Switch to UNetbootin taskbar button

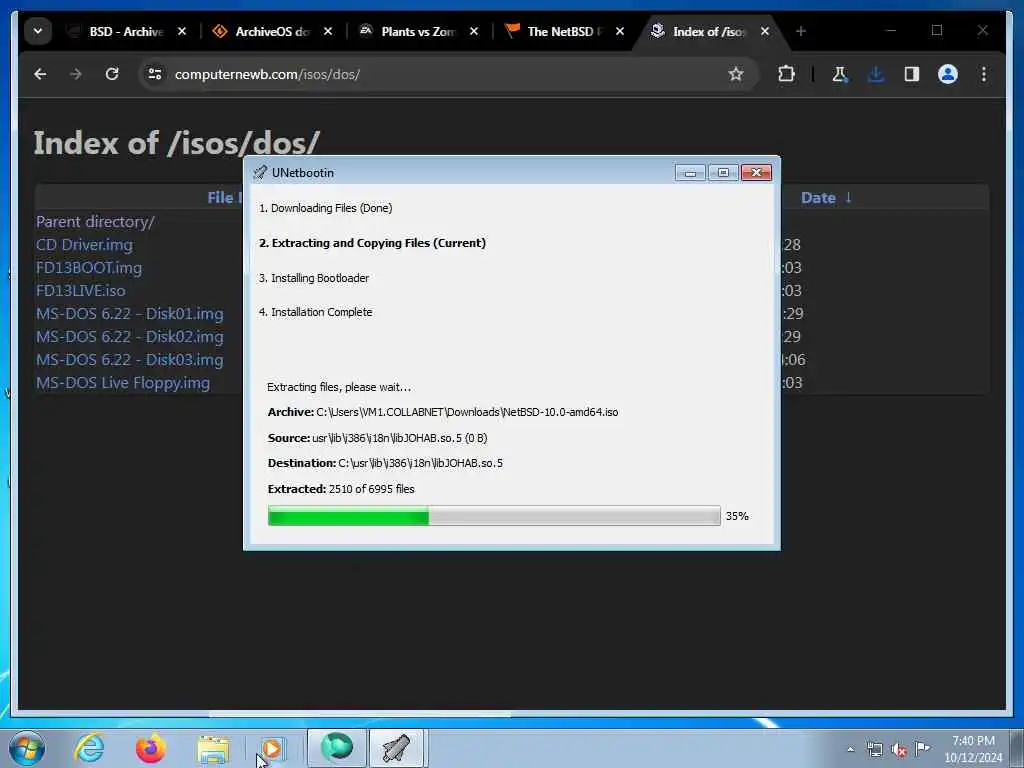tap(397, 748)
